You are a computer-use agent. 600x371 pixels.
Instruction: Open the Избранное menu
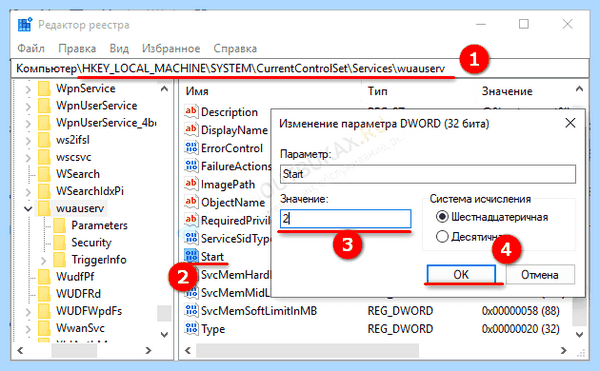point(171,49)
